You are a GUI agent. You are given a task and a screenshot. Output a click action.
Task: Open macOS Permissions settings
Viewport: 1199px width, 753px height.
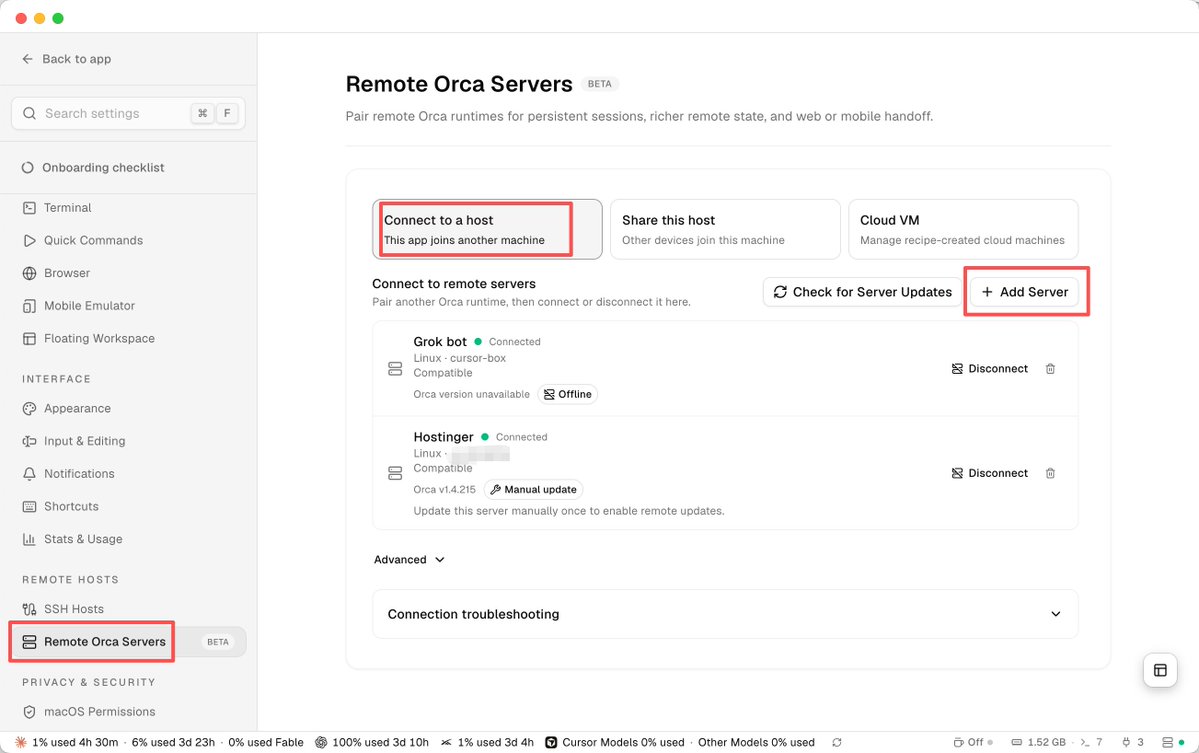89,711
